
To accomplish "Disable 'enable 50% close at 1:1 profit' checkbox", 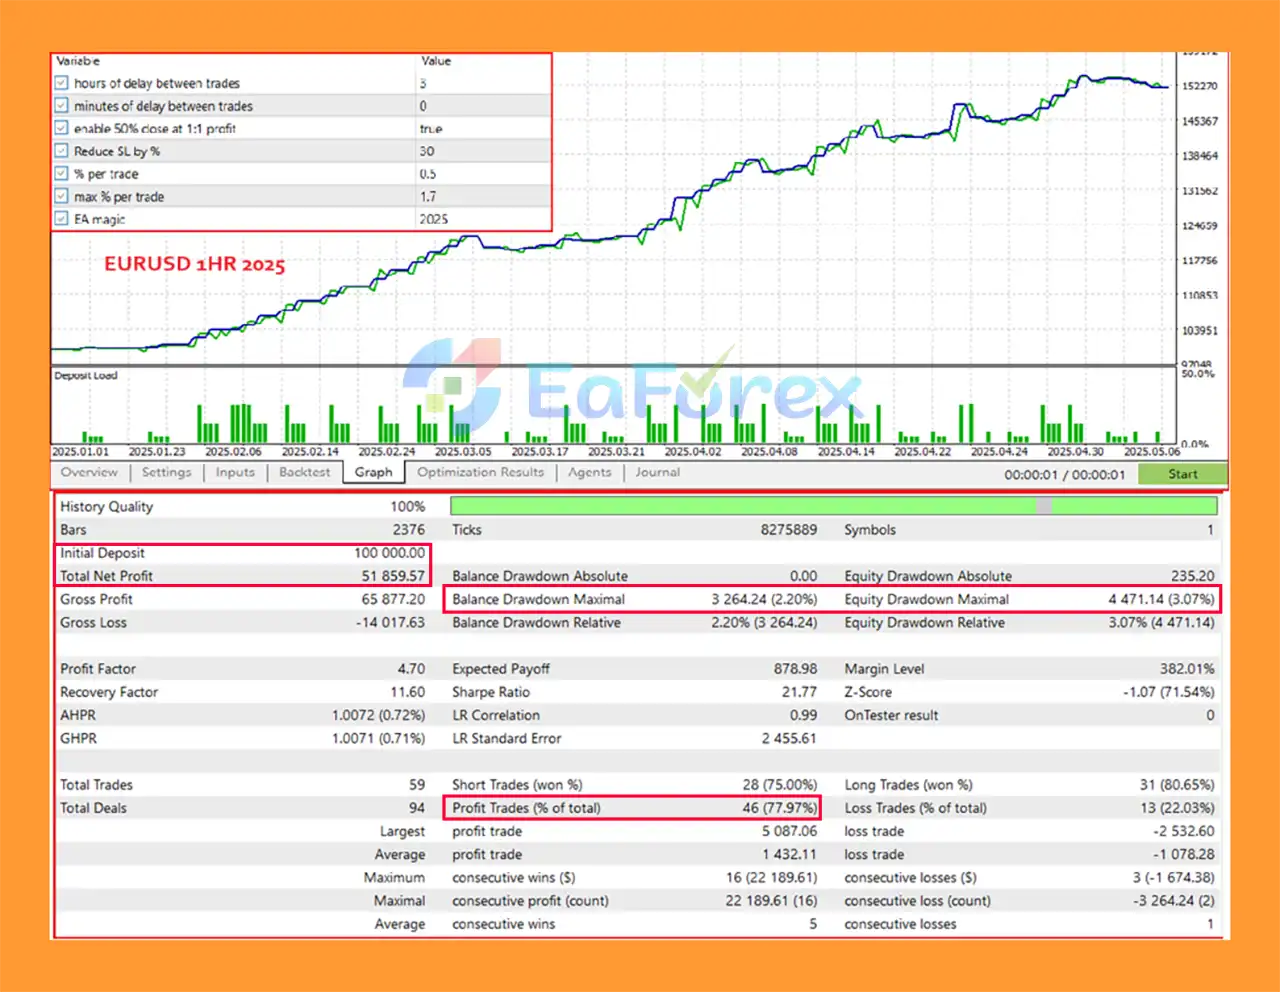I will pos(62,128).
